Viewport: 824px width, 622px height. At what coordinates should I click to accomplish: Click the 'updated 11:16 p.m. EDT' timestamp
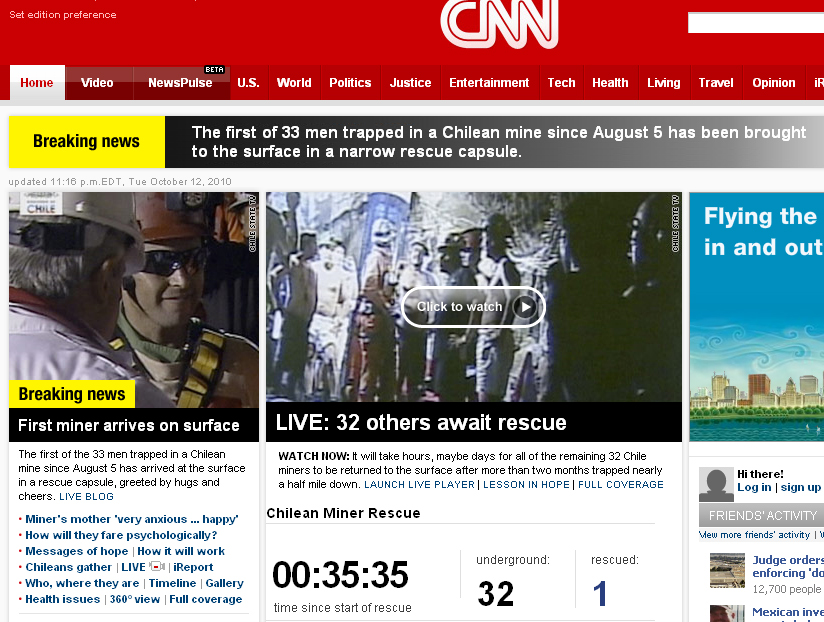[x=120, y=182]
